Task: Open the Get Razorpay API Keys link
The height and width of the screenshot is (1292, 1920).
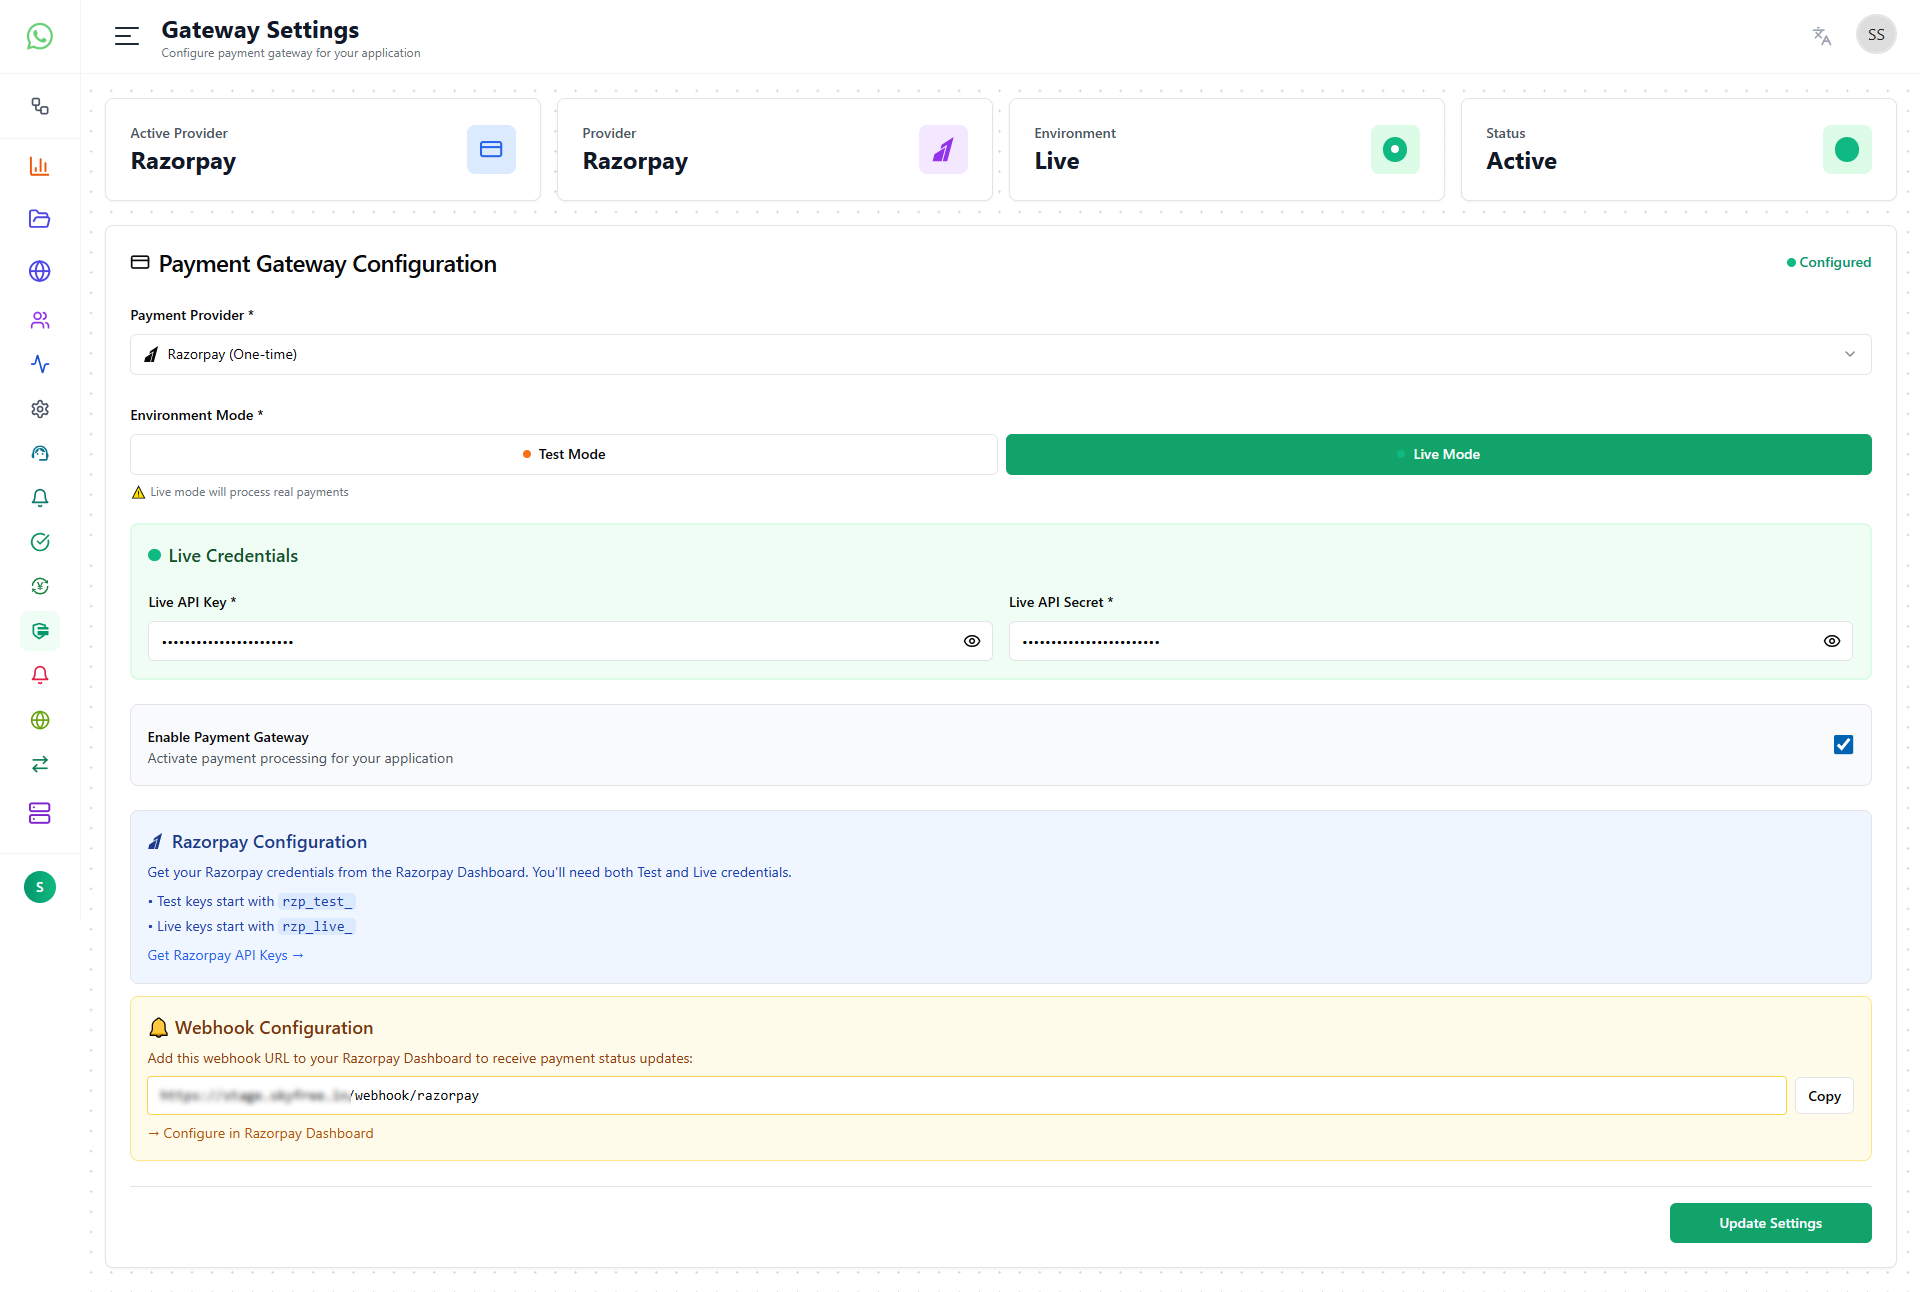Action: 225,955
